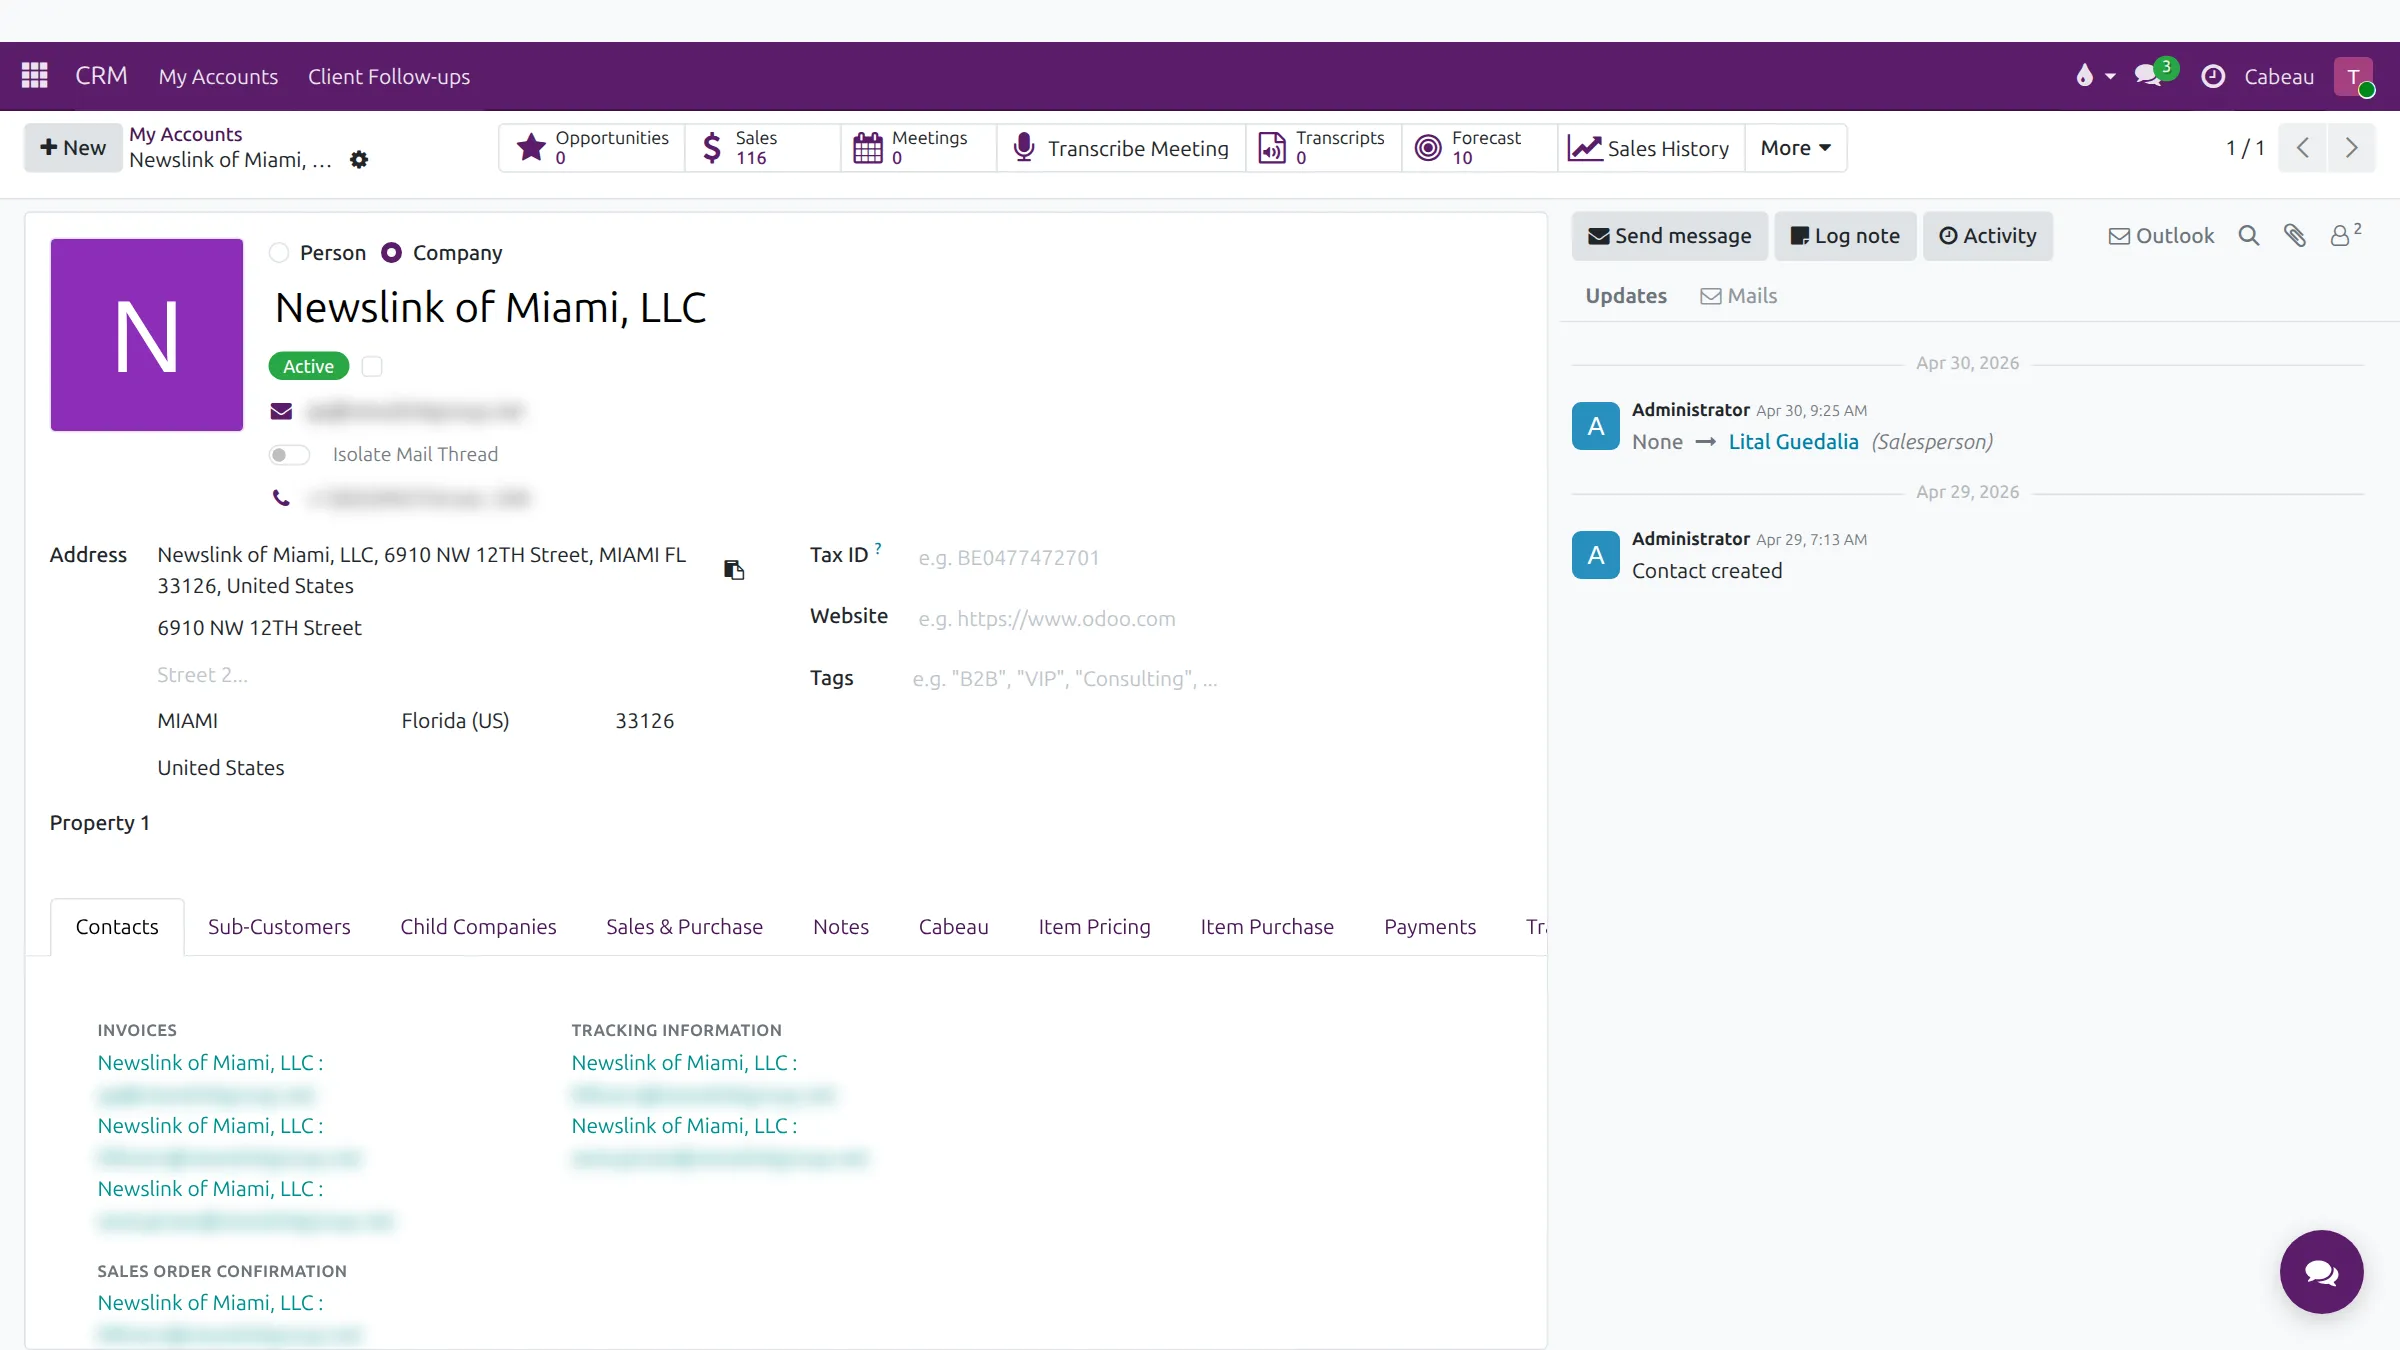2400x1350 pixels.
Task: Open the conversations icon with badge 3
Action: [x=2150, y=75]
